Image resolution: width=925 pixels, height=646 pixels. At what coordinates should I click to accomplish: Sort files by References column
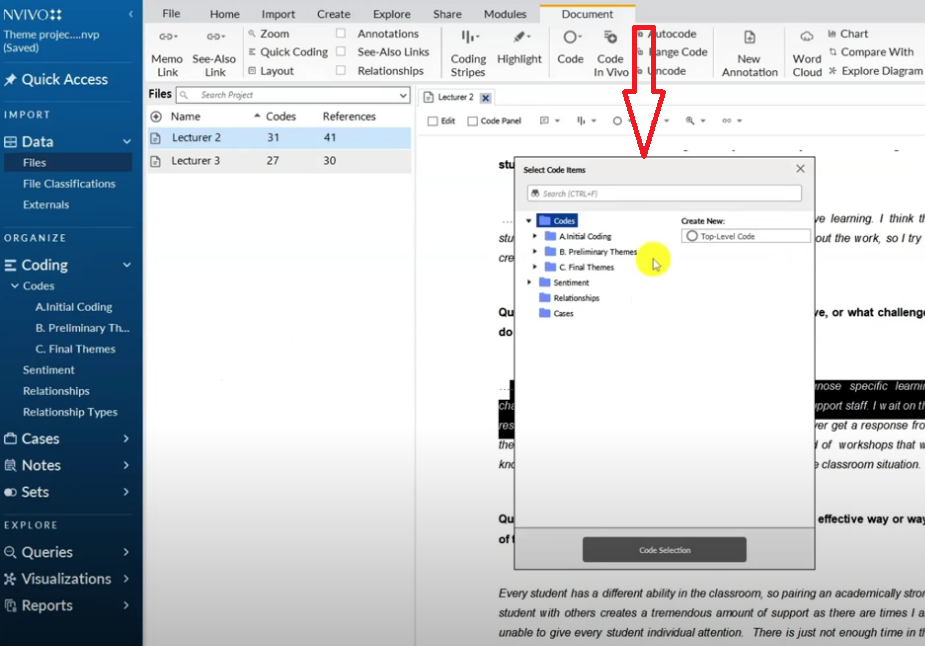coord(349,117)
